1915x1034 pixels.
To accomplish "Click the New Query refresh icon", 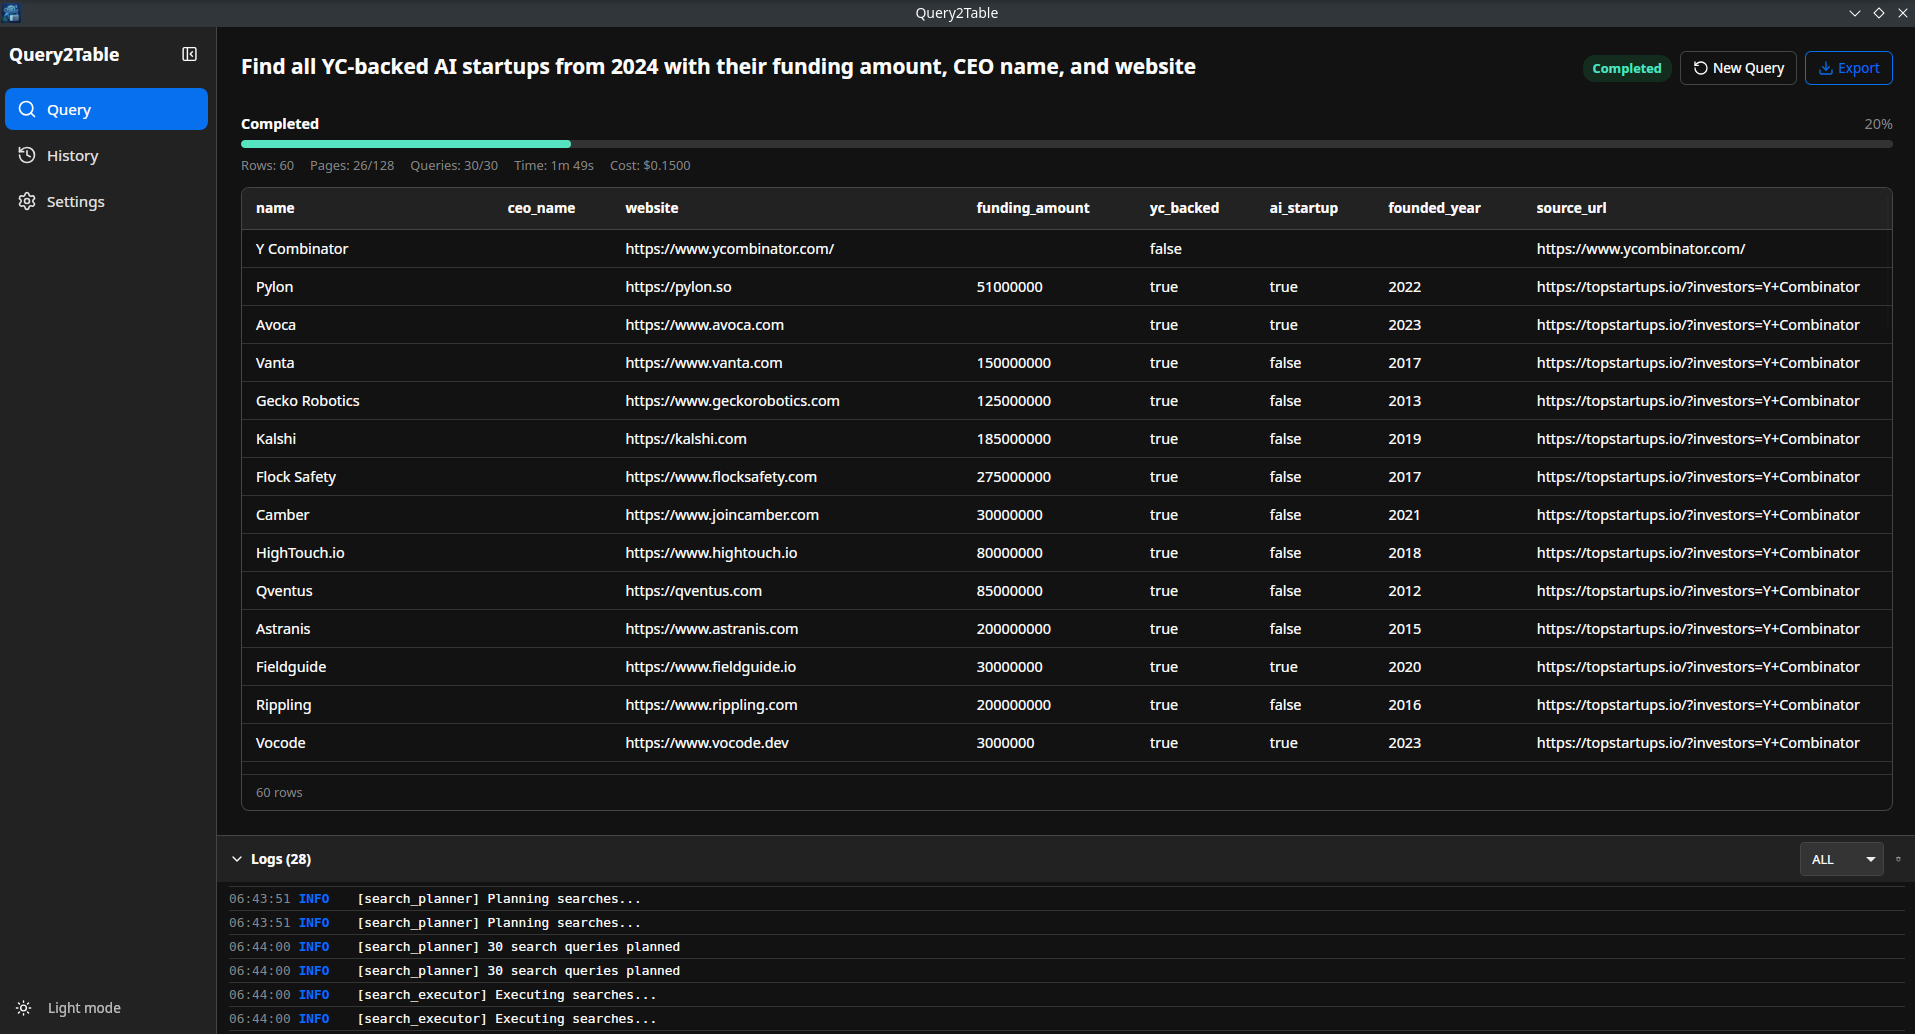I will click(1700, 68).
